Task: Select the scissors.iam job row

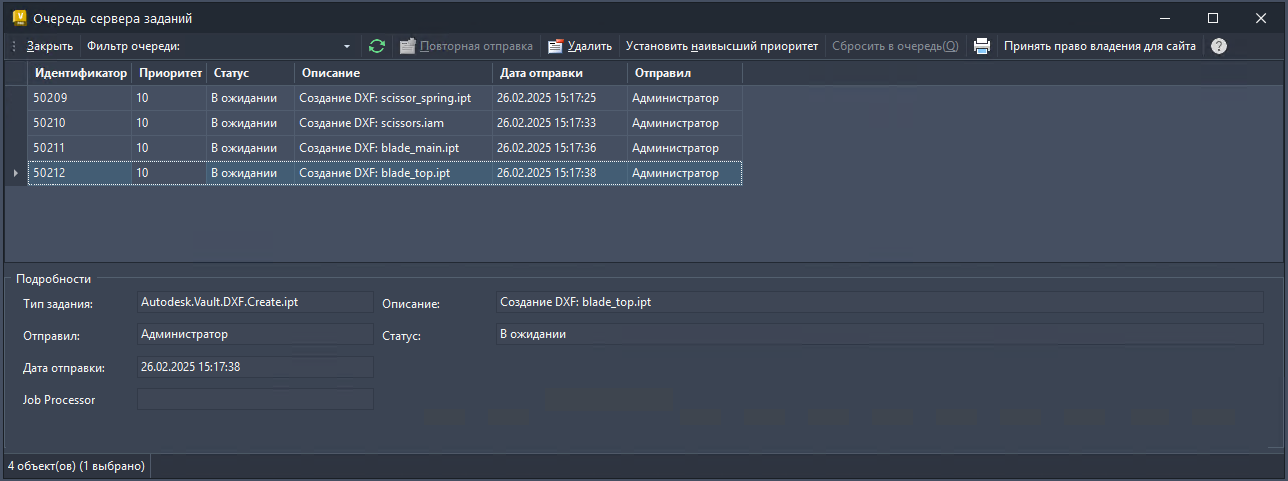Action: [384, 123]
